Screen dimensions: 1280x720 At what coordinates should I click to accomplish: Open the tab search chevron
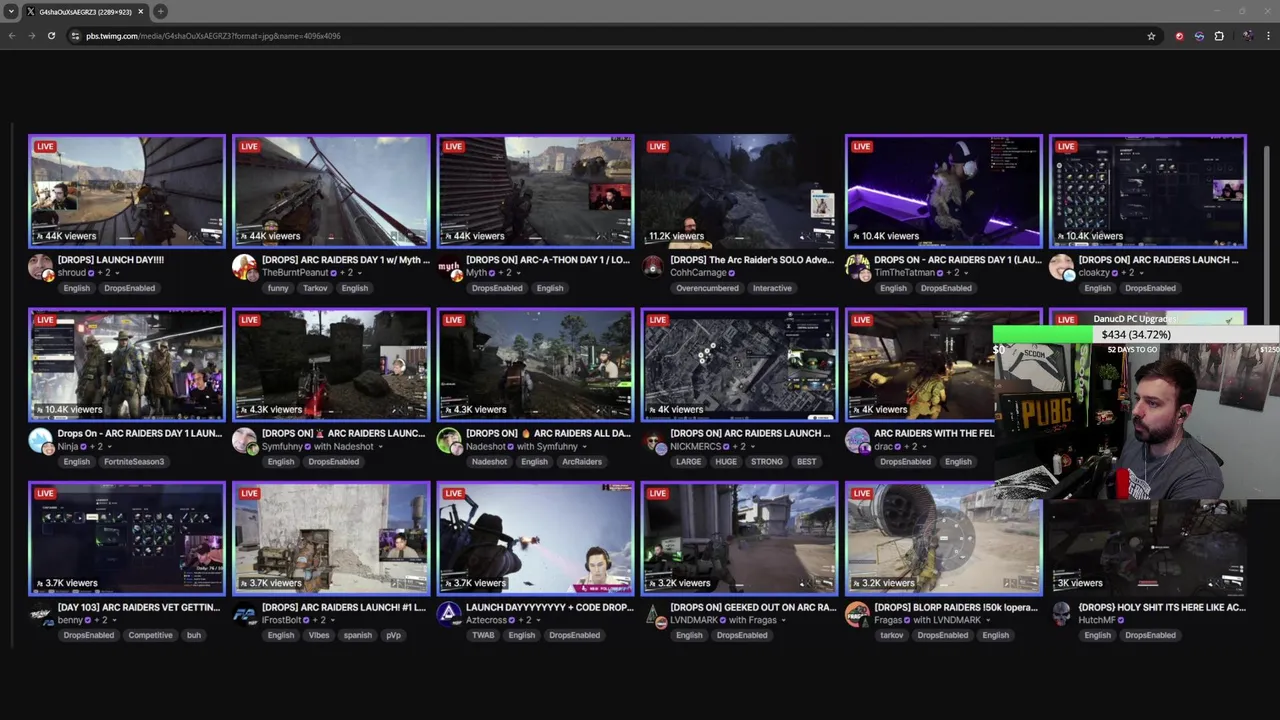[11, 12]
